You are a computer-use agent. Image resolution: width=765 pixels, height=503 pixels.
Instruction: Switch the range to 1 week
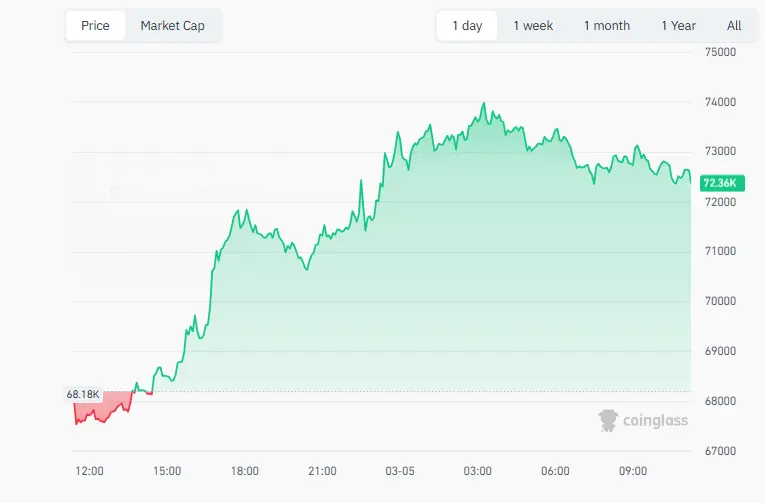[533, 26]
